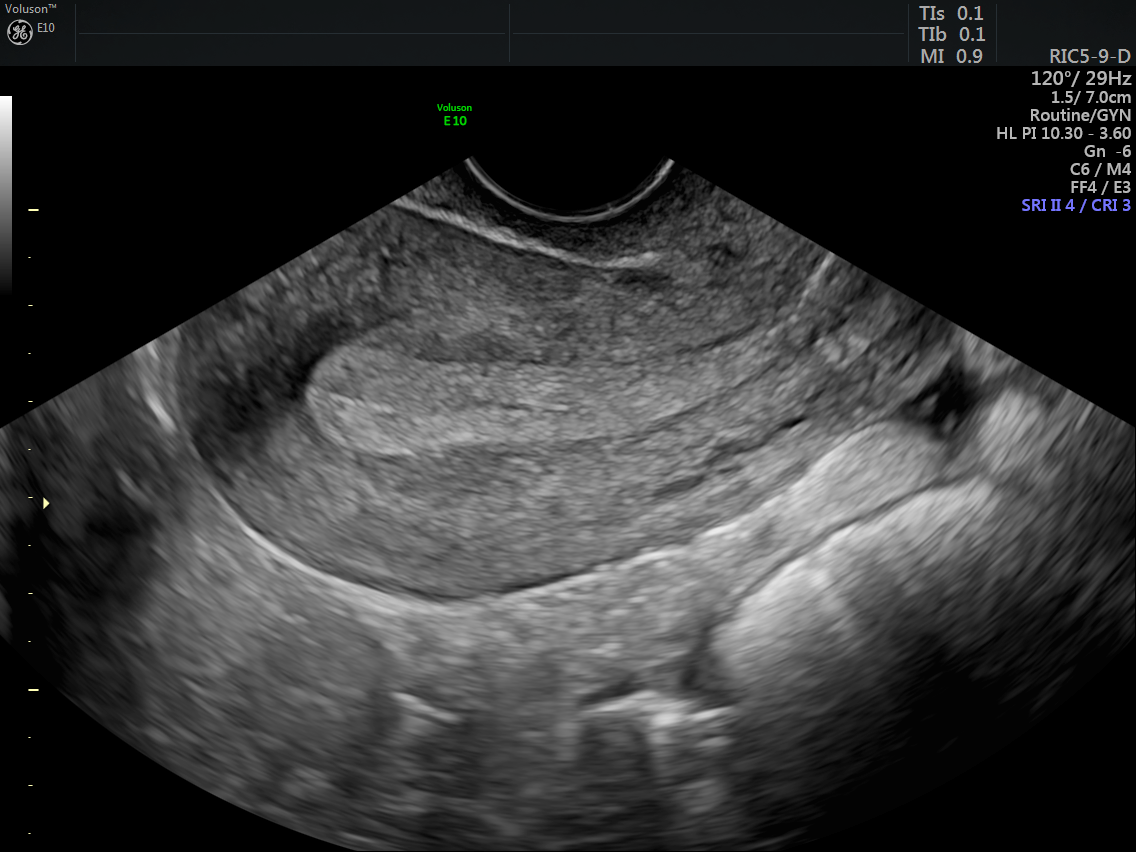Click the blue SRI II 4 / CRI 3 label

(x=1076, y=206)
